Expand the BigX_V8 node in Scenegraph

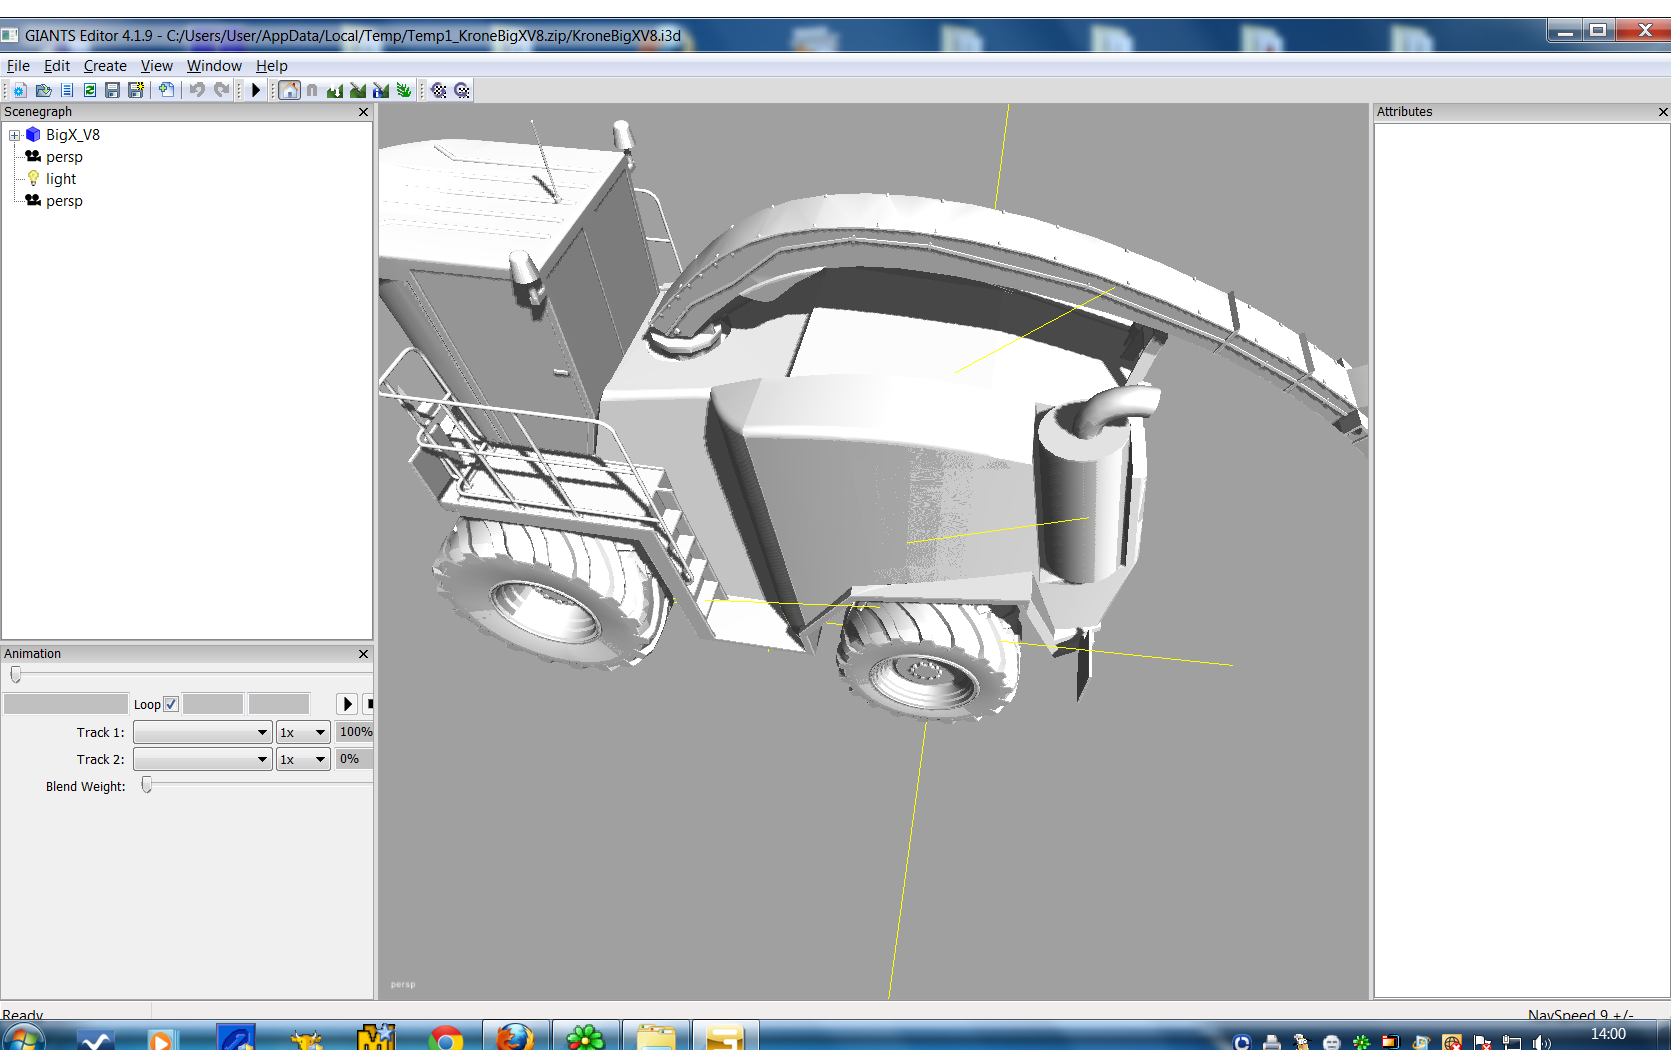15,135
